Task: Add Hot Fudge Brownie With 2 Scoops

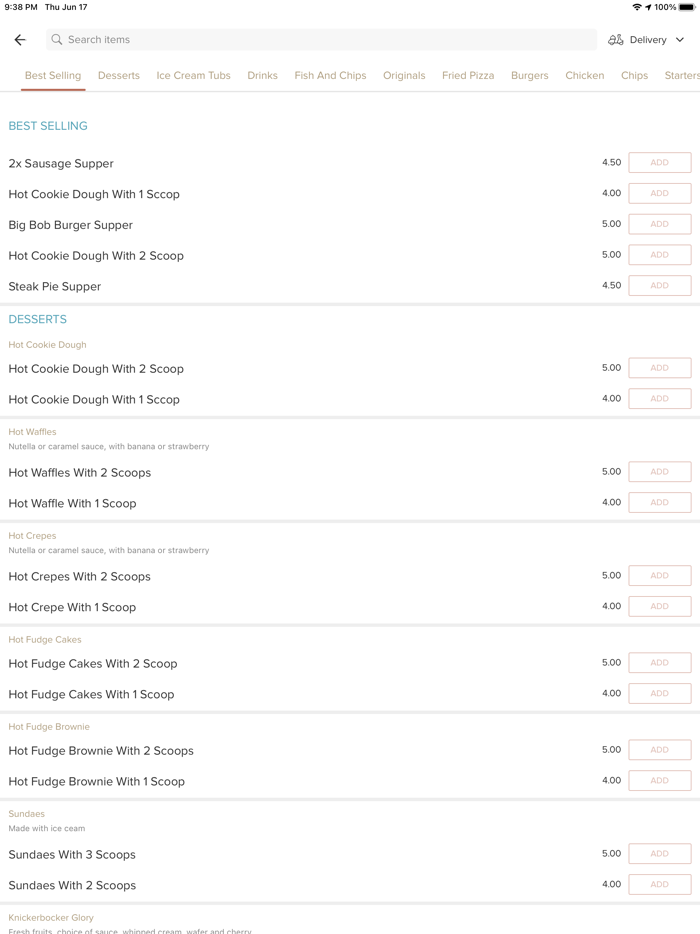Action: click(x=659, y=750)
